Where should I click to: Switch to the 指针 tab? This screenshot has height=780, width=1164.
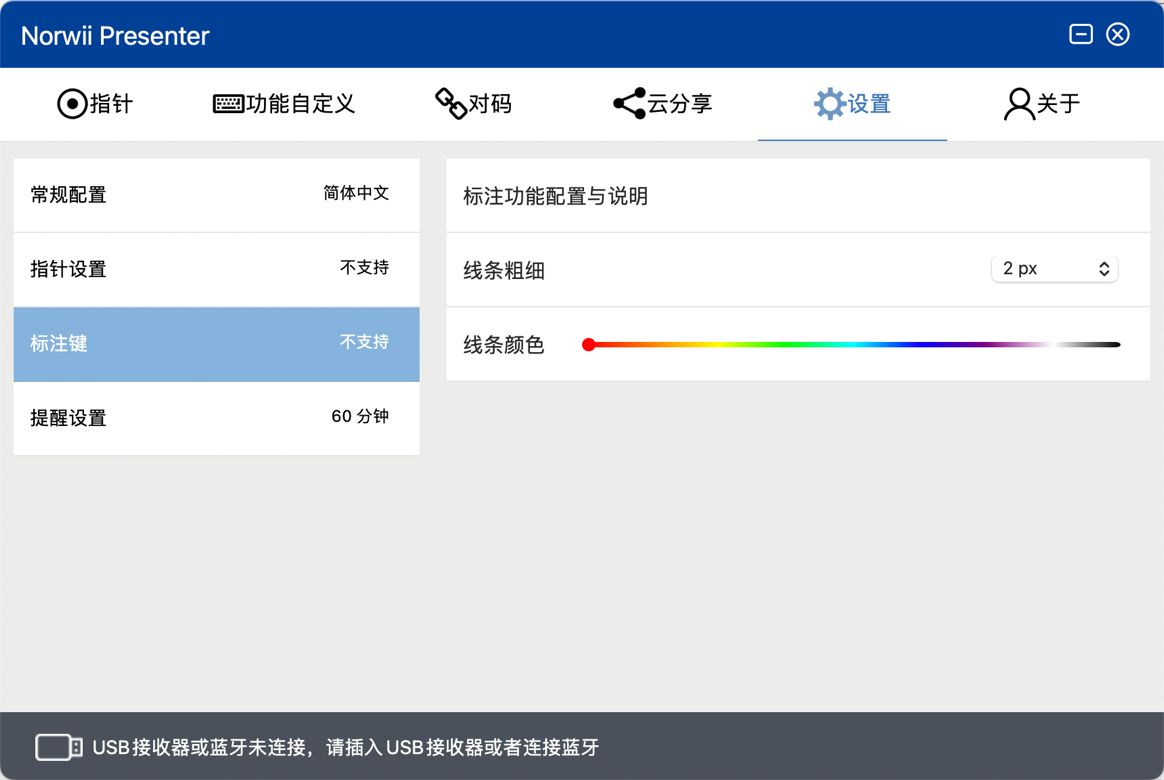pyautogui.click(x=95, y=104)
